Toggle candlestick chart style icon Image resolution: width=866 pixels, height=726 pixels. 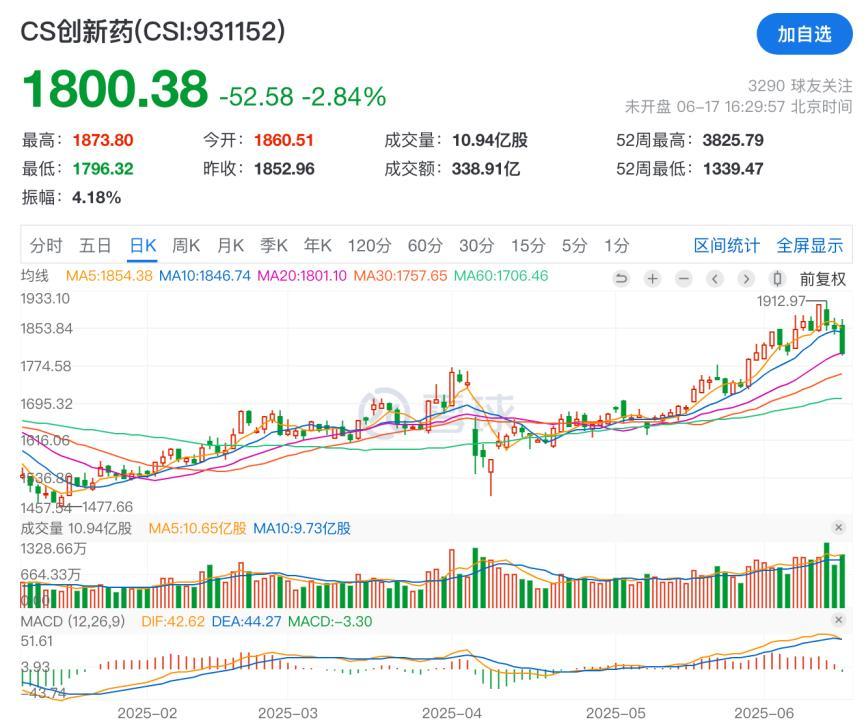point(777,279)
